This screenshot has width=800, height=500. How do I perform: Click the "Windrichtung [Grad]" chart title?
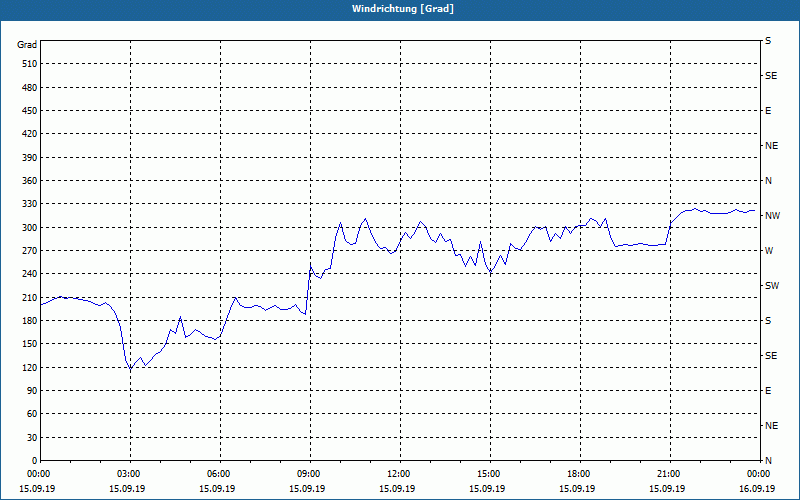point(403,9)
